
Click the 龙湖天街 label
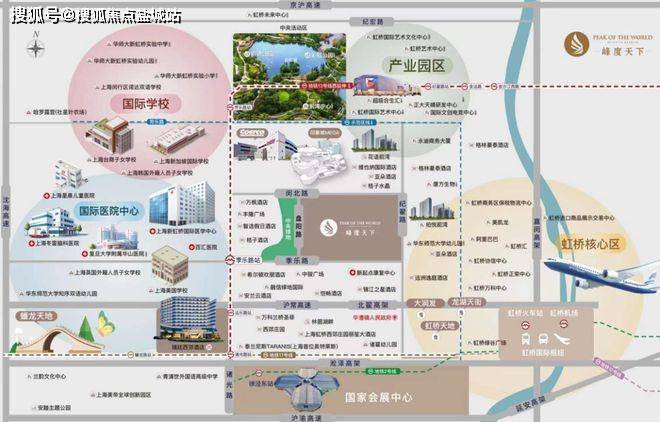[468, 302]
